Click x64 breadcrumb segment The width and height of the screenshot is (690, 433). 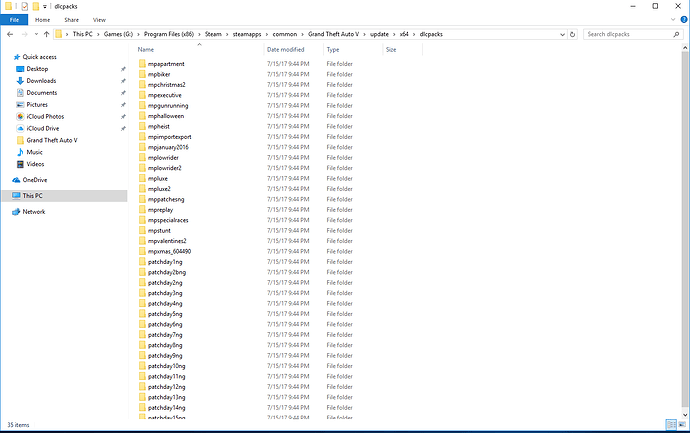(x=404, y=34)
